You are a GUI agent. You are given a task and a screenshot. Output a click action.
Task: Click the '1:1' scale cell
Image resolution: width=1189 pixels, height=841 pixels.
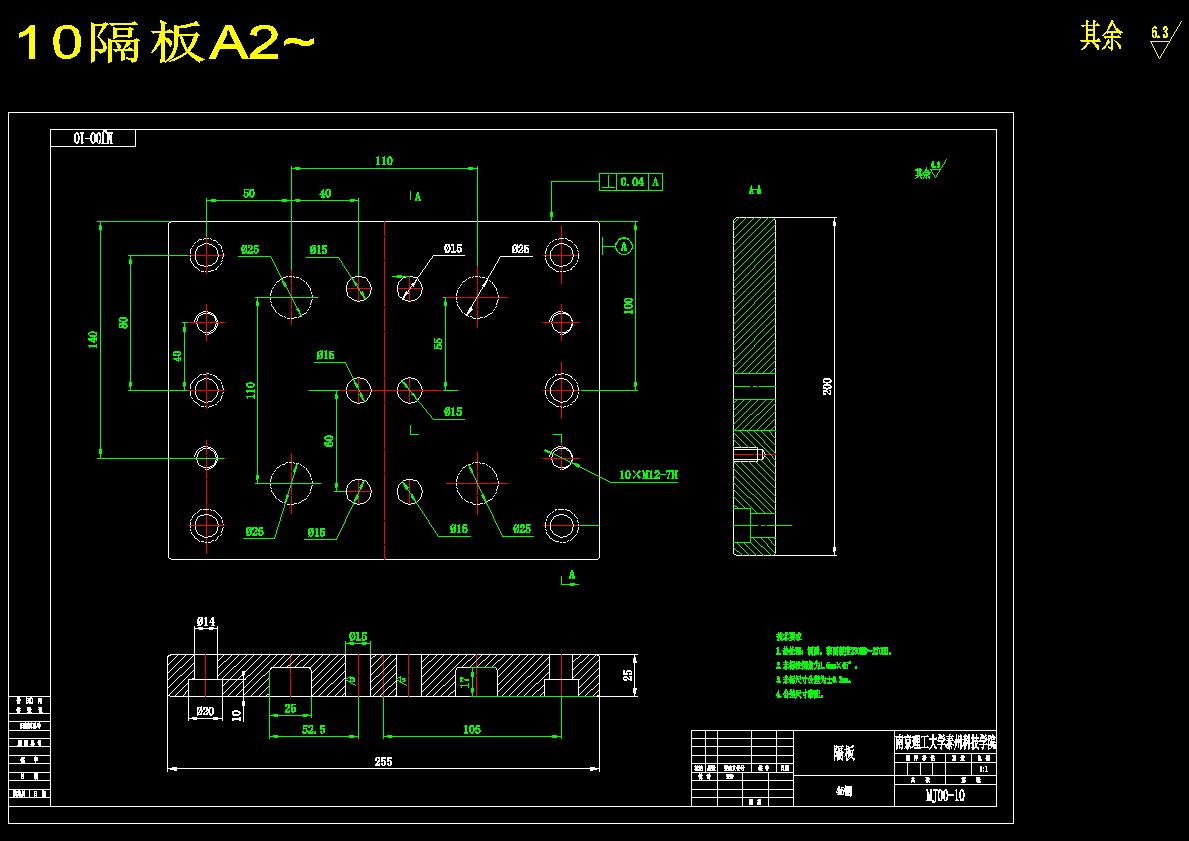(984, 768)
